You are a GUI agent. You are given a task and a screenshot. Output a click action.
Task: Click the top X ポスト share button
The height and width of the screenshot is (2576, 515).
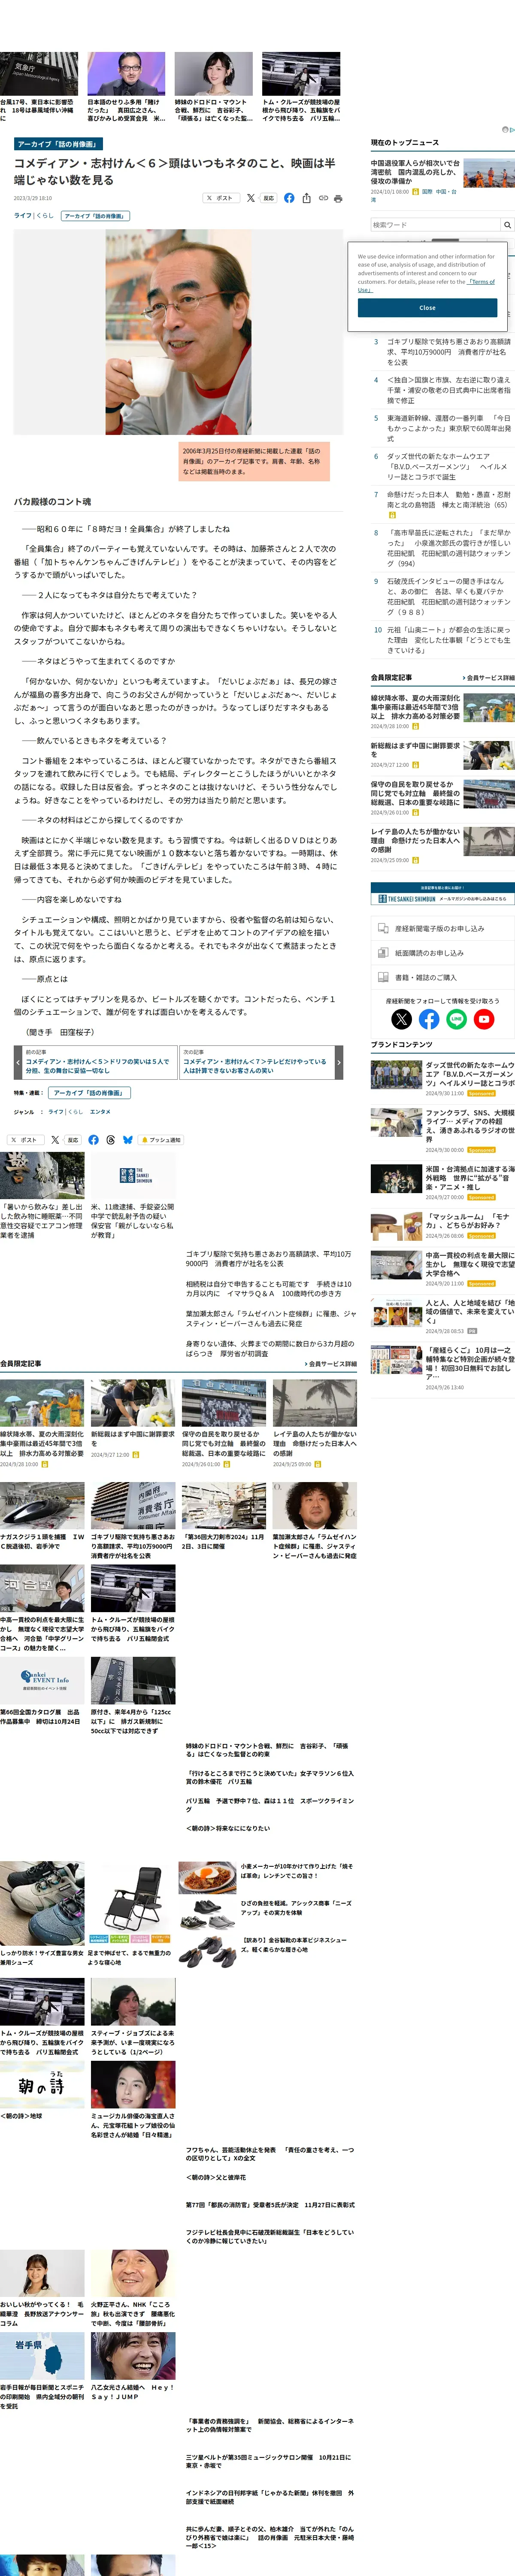click(x=221, y=198)
